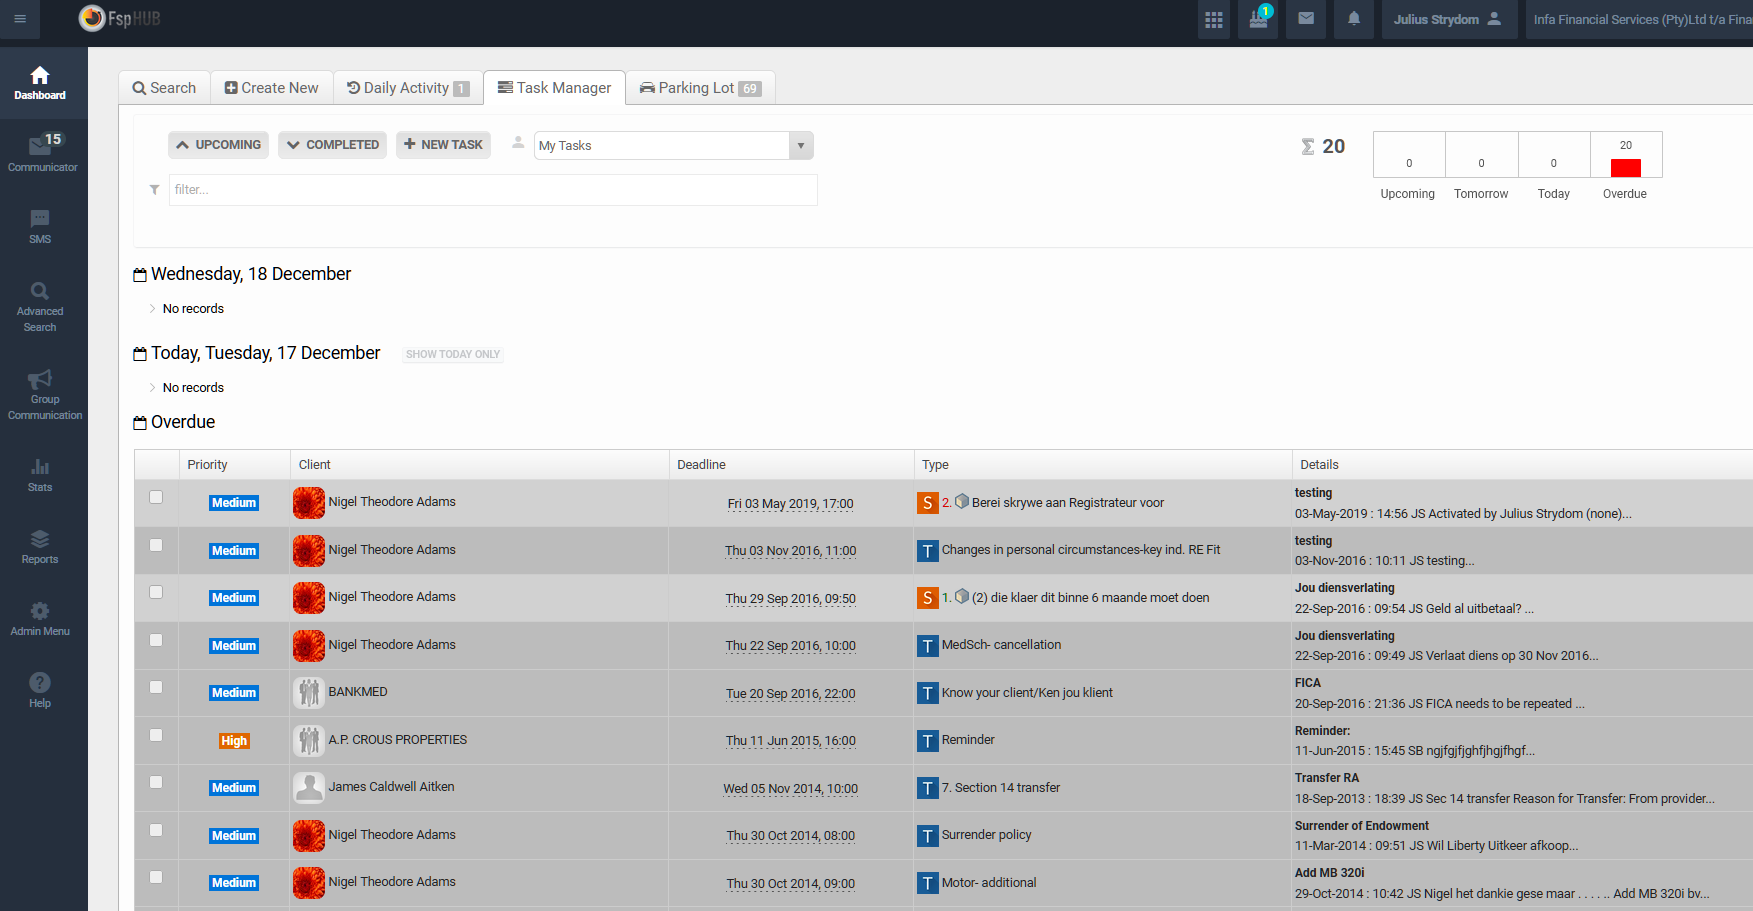The height and width of the screenshot is (911, 1753).
Task: Focus the filter text field
Action: [493, 190]
